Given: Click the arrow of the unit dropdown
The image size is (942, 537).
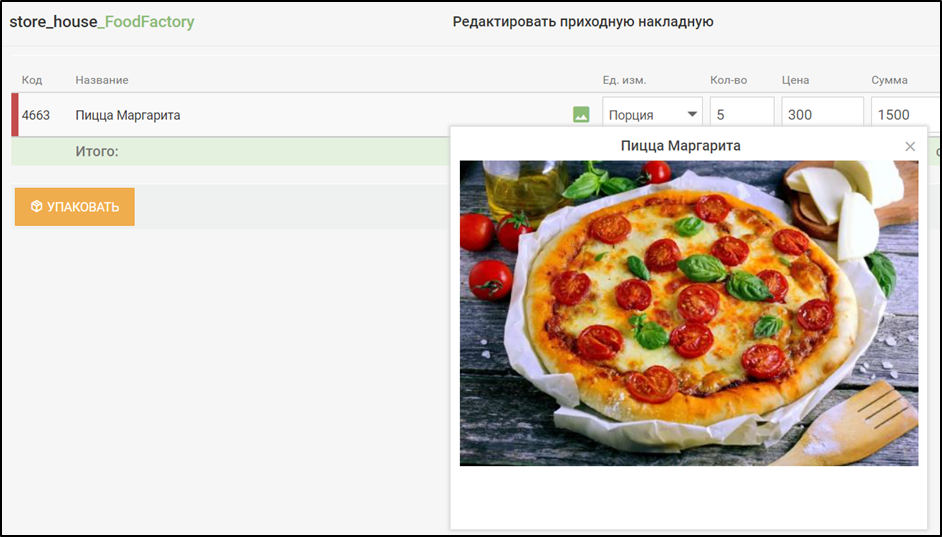Looking at the screenshot, I should coord(691,115).
